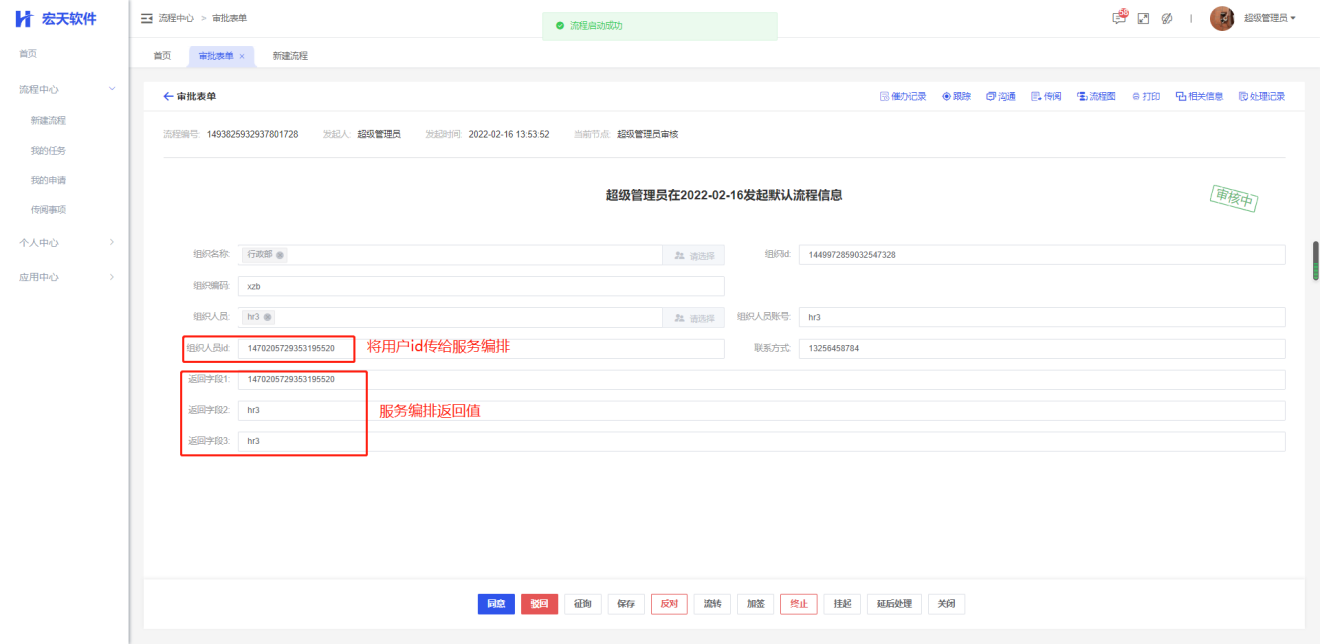Image resolution: width=1320 pixels, height=644 pixels.
Task: Open 我的任务 in sidebar
Action: (x=48, y=151)
